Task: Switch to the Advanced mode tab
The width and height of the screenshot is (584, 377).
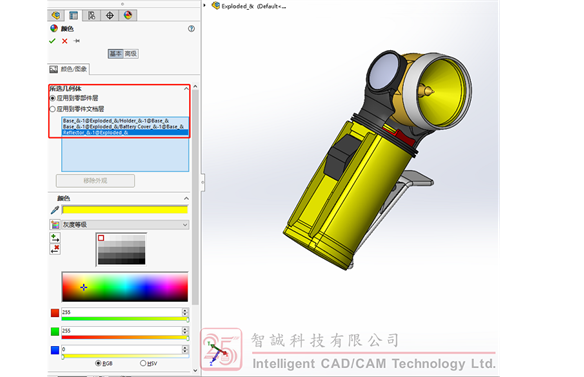Action: (x=131, y=54)
